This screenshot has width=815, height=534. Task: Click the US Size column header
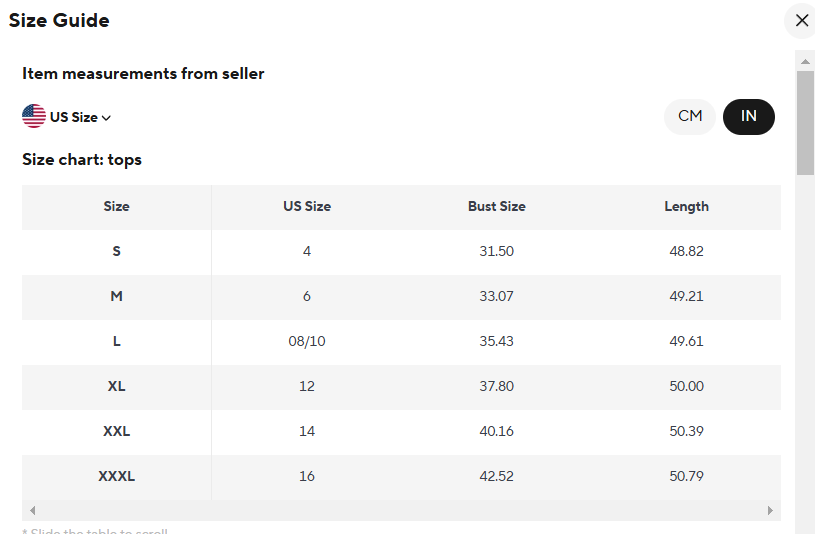coord(307,206)
